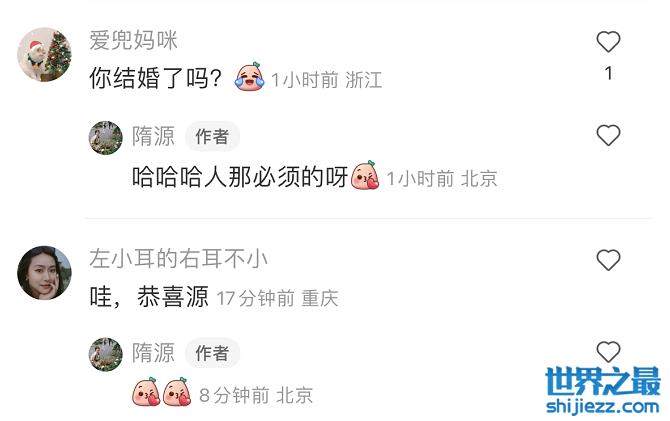Tap the 作者 badge in the second reply
The width and height of the screenshot is (670, 421).
click(x=212, y=353)
